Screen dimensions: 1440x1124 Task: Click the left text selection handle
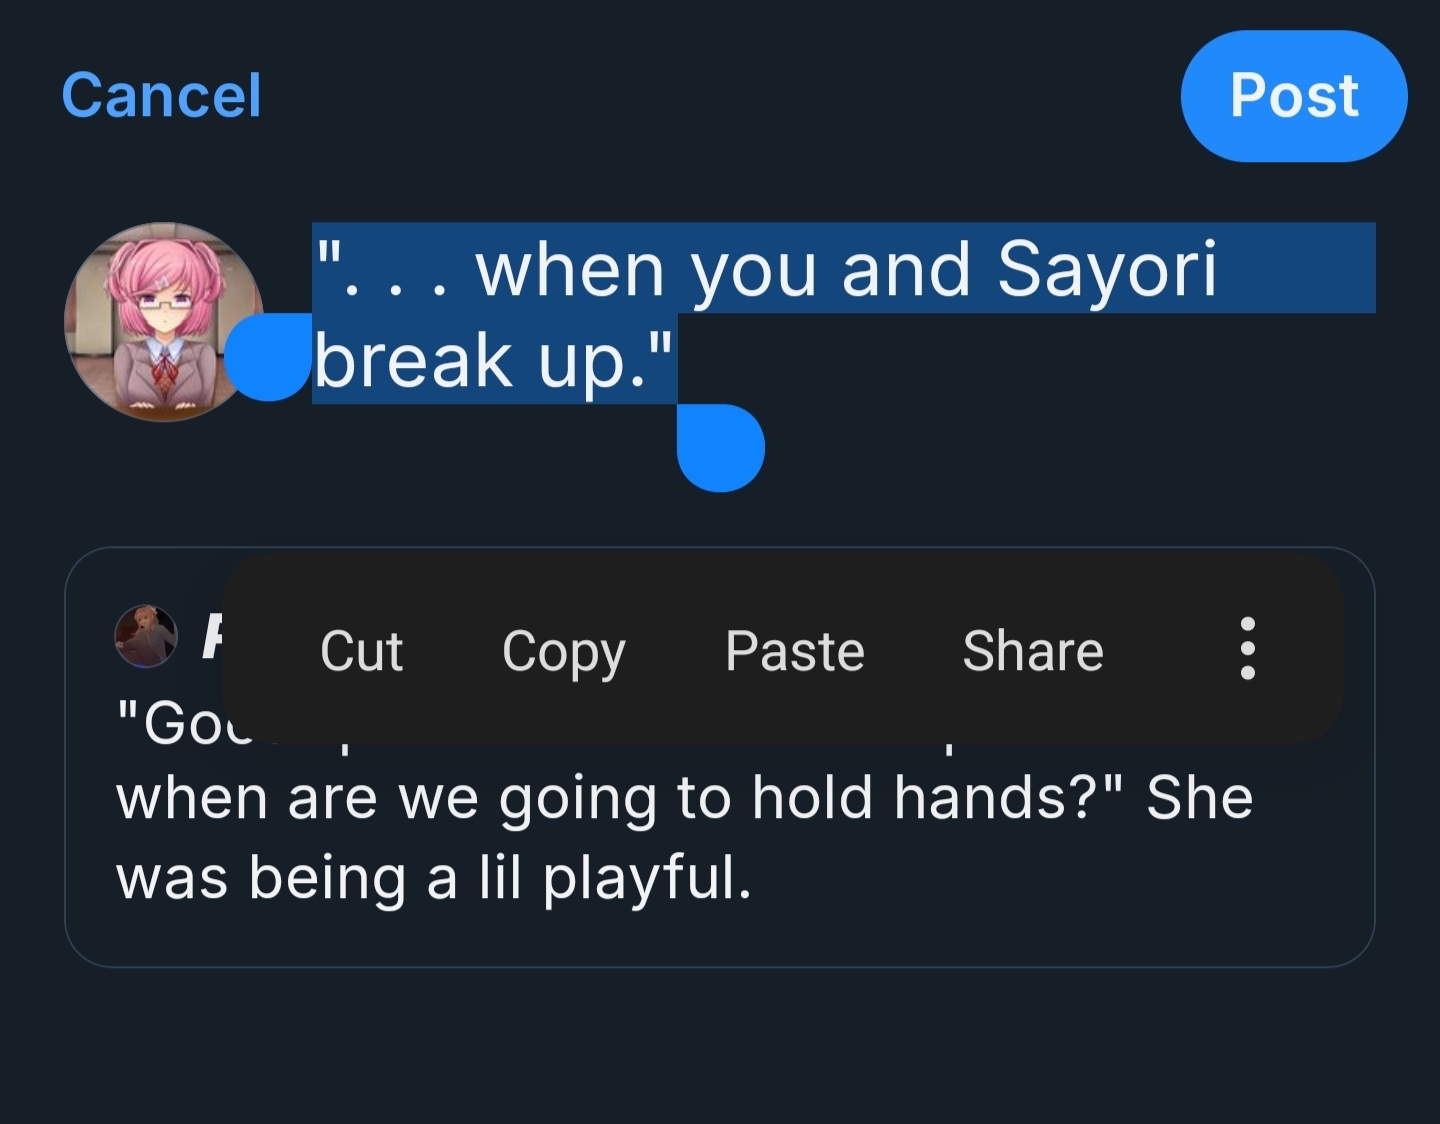pyautogui.click(x=267, y=358)
